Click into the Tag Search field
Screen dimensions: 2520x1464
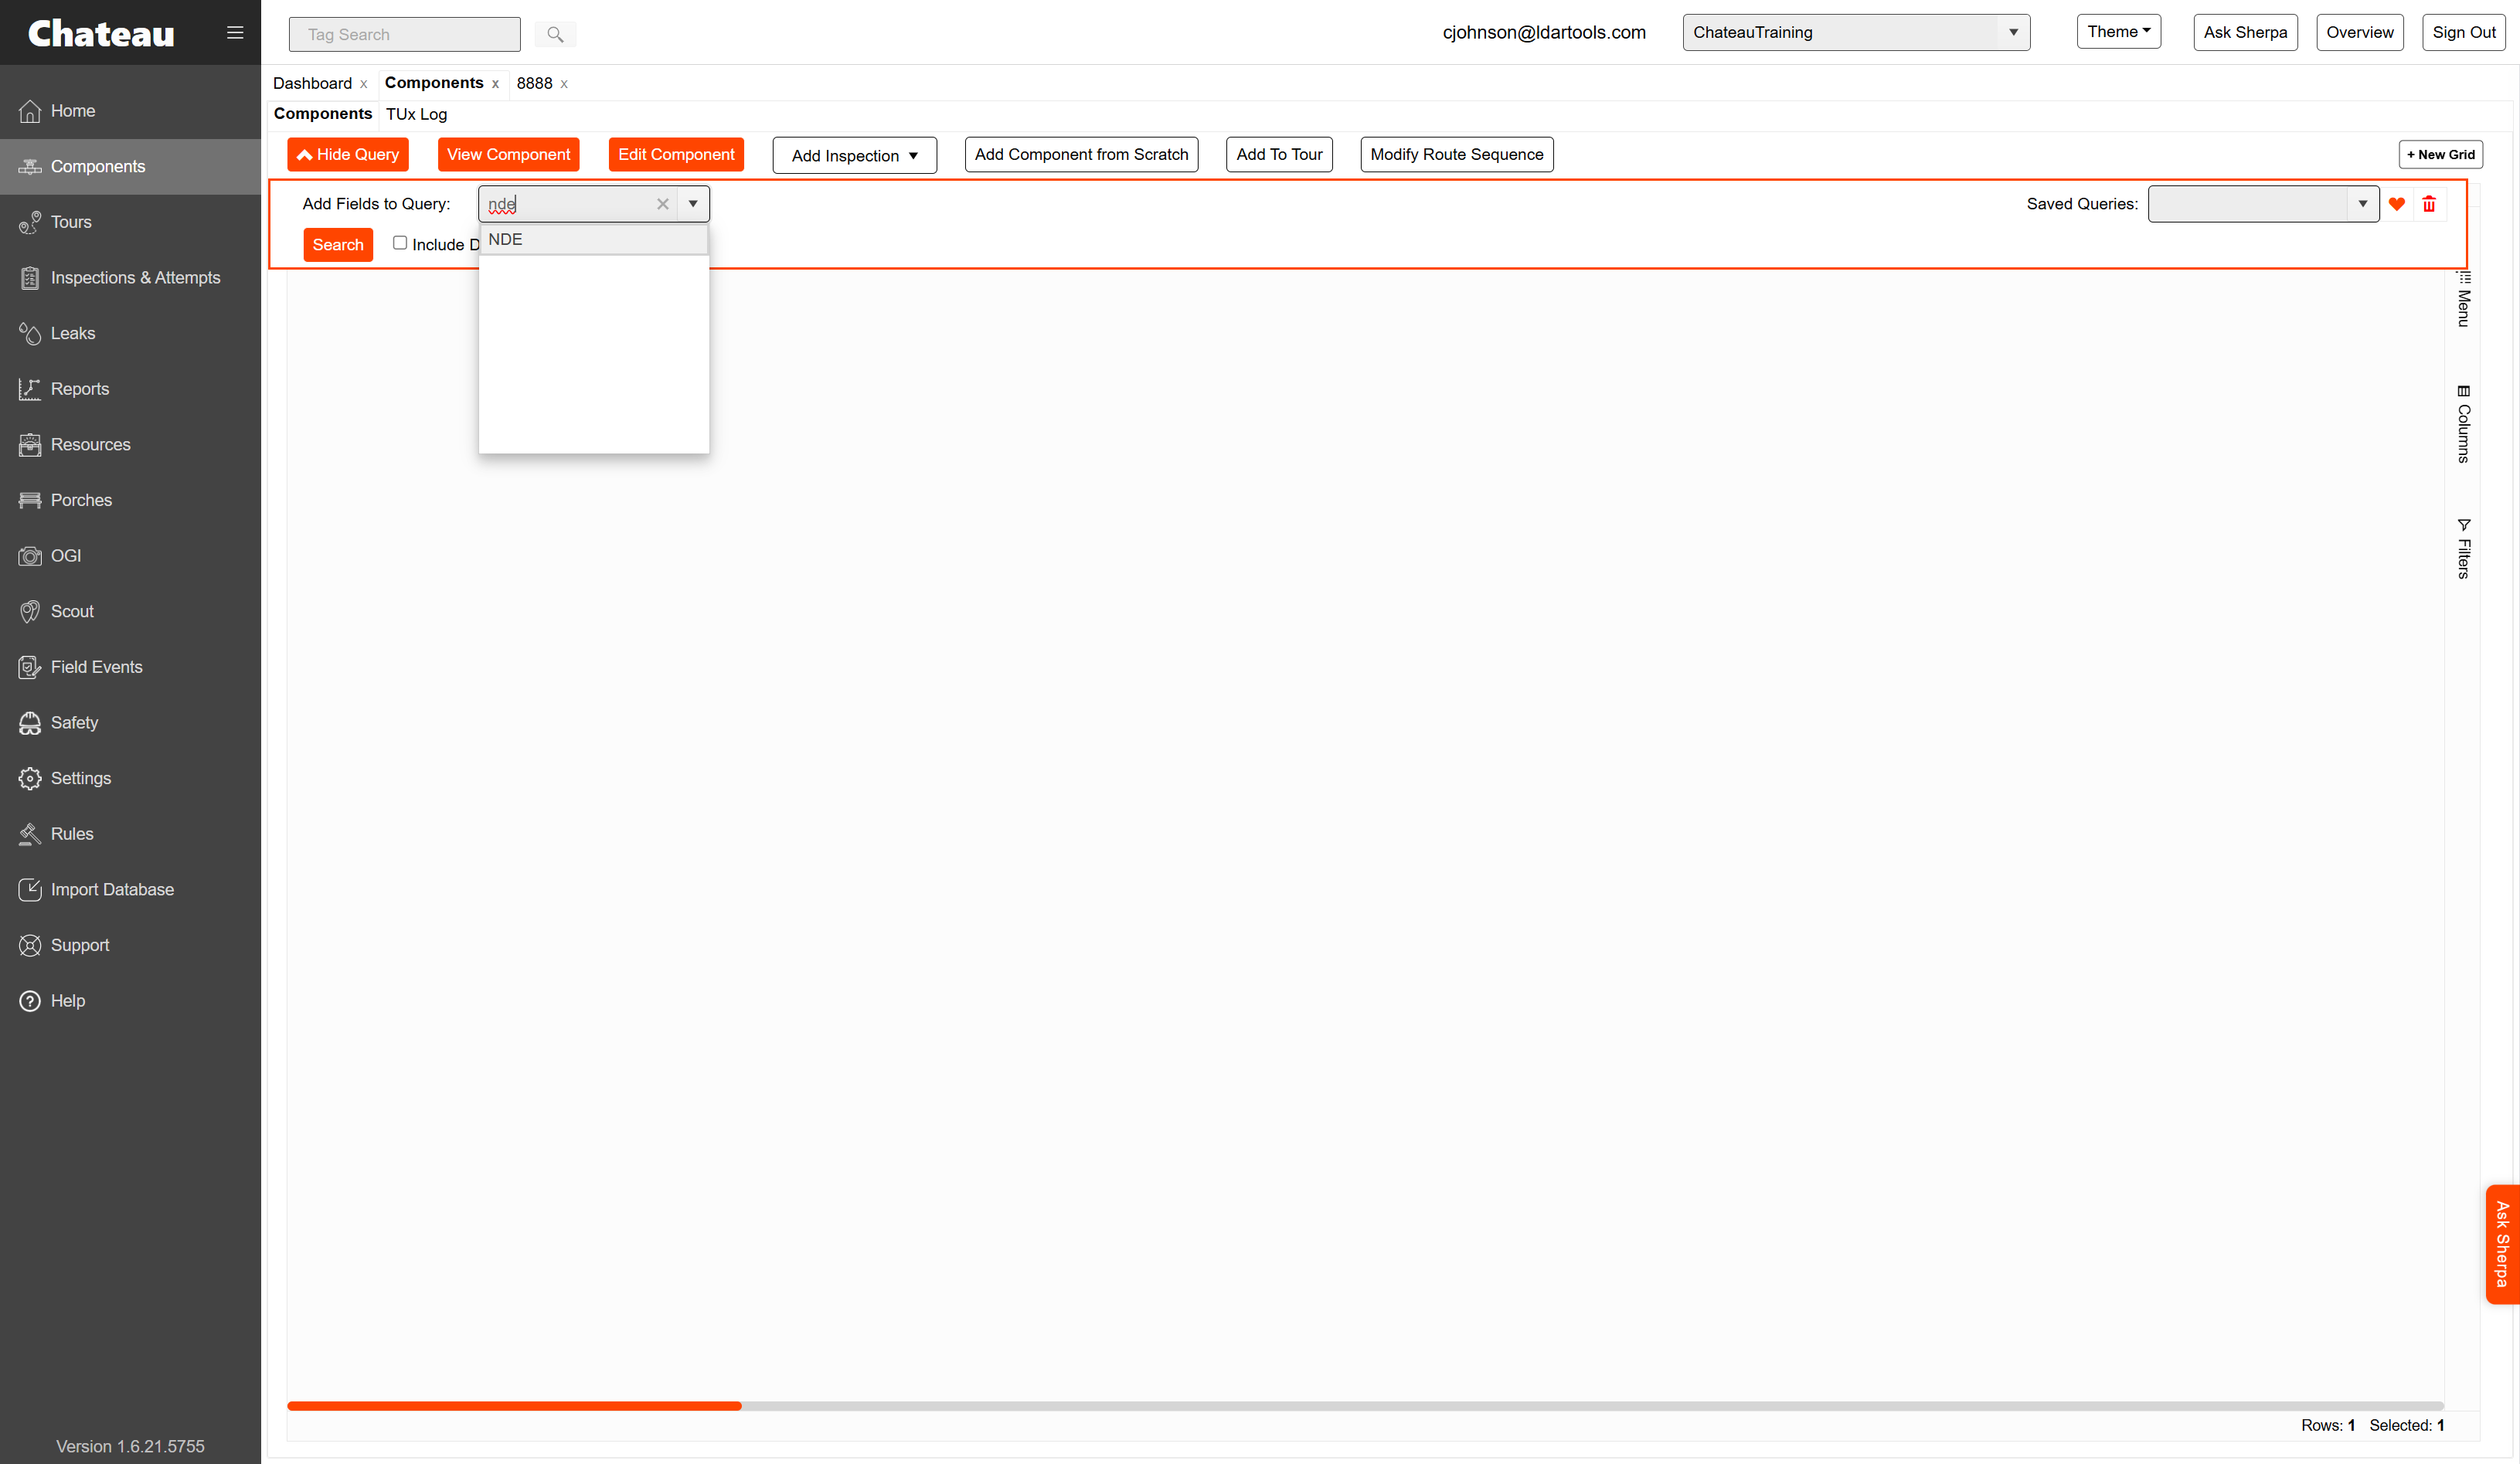(405, 34)
